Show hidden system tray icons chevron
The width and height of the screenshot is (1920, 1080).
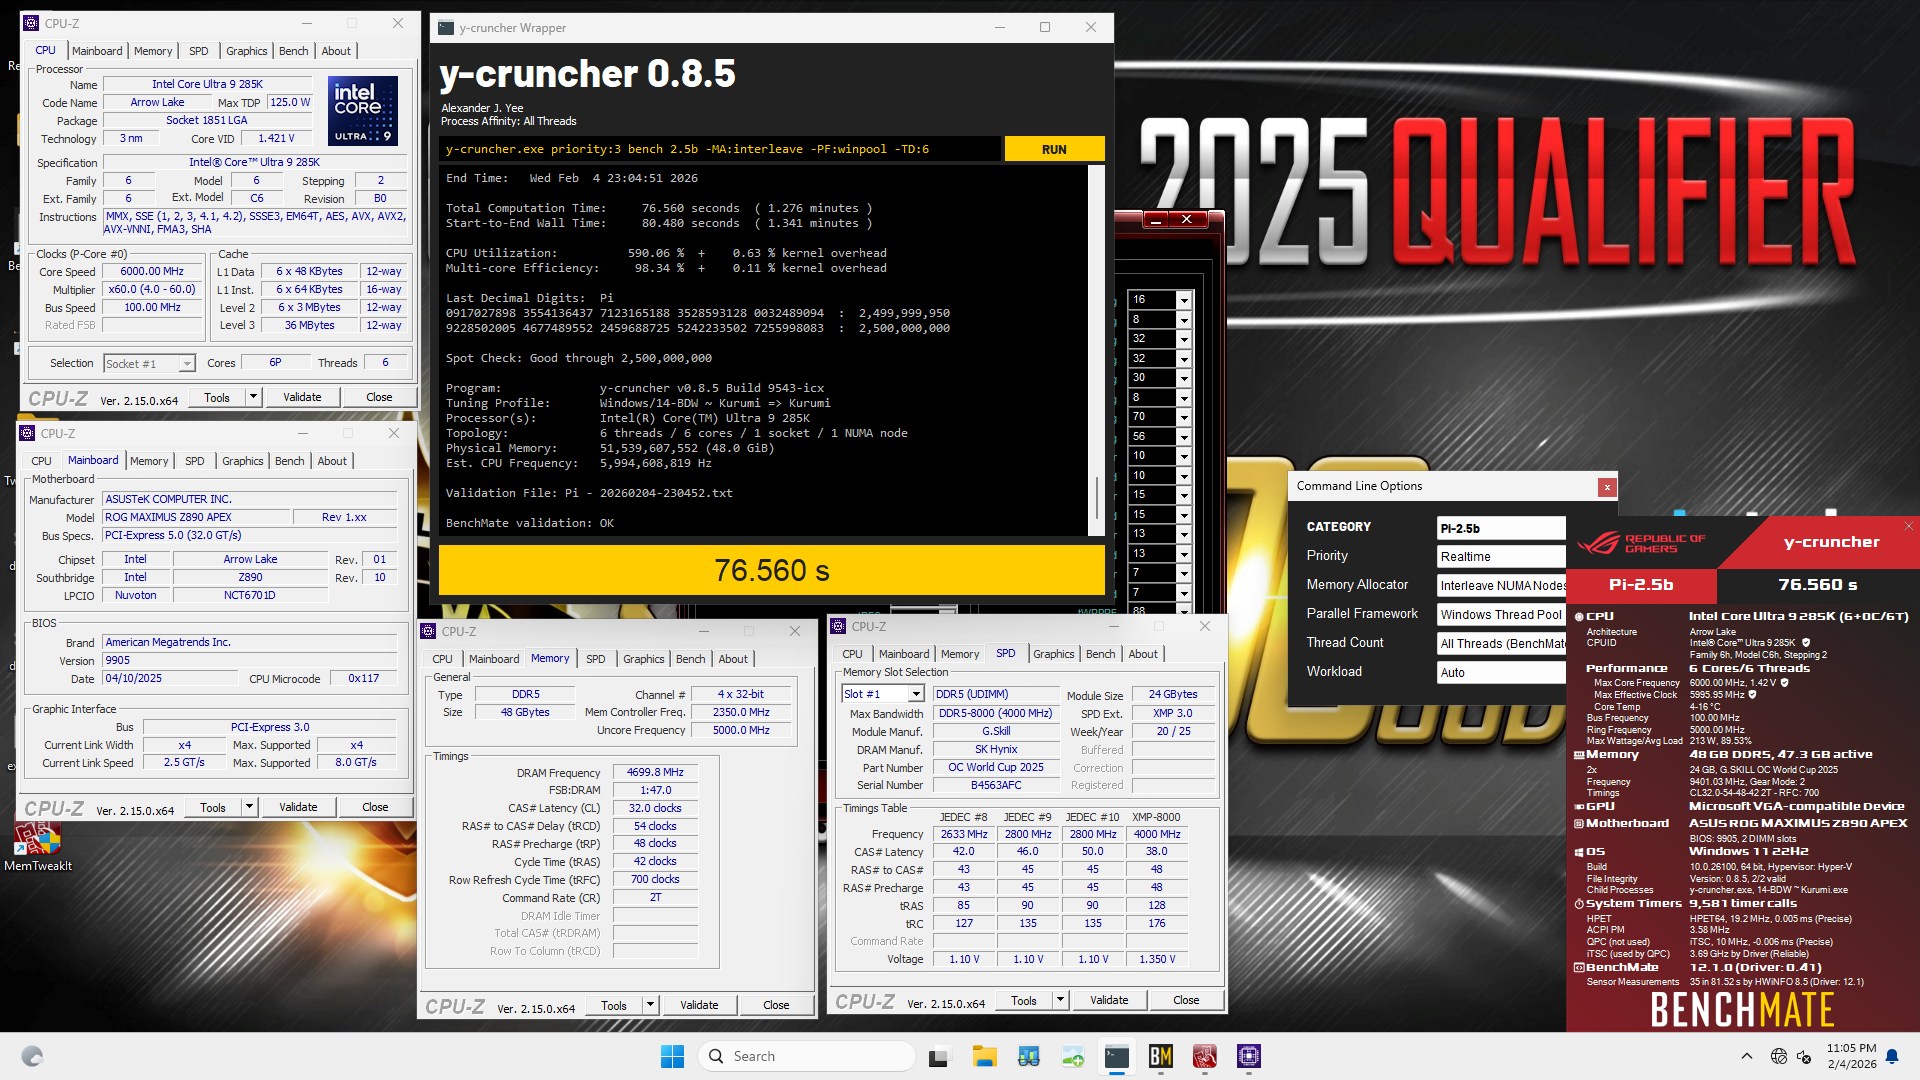[x=1746, y=1056]
